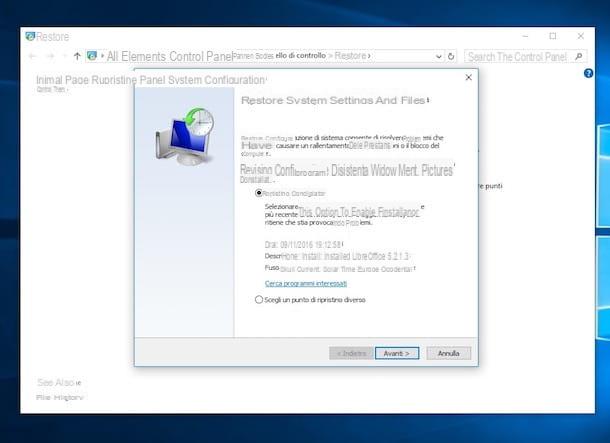Maximize the Restore window
Screen dimensions: 610x443
click(553, 36)
